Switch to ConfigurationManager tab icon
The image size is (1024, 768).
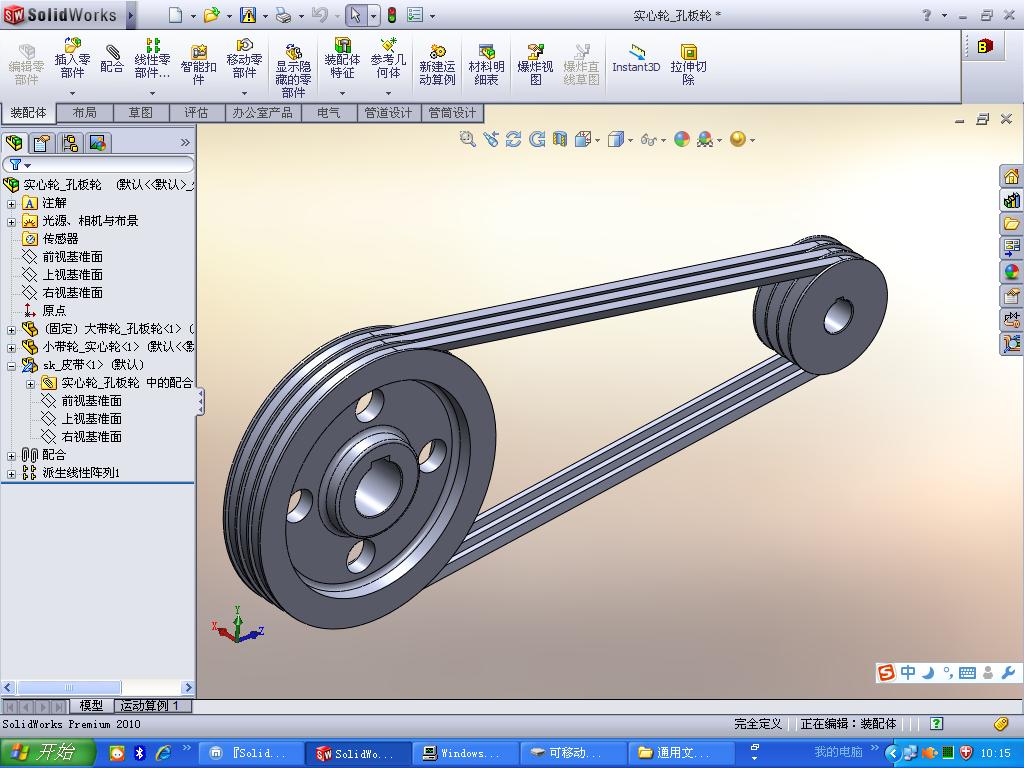(70, 142)
